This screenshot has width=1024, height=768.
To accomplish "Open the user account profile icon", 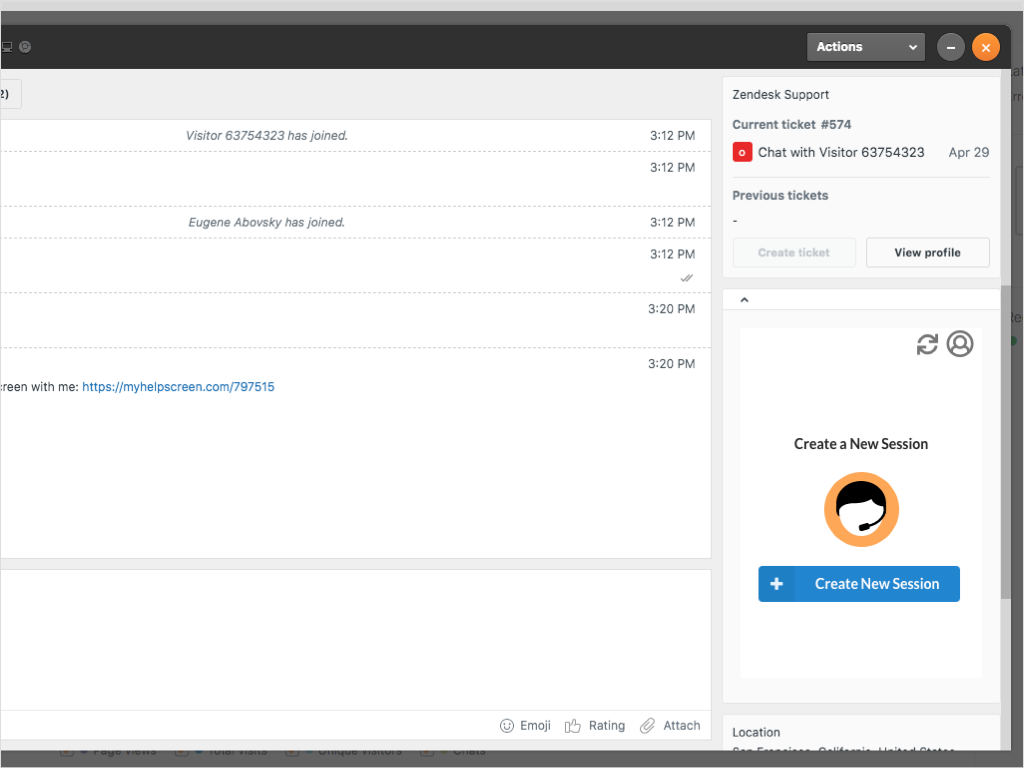I will pyautogui.click(x=960, y=344).
